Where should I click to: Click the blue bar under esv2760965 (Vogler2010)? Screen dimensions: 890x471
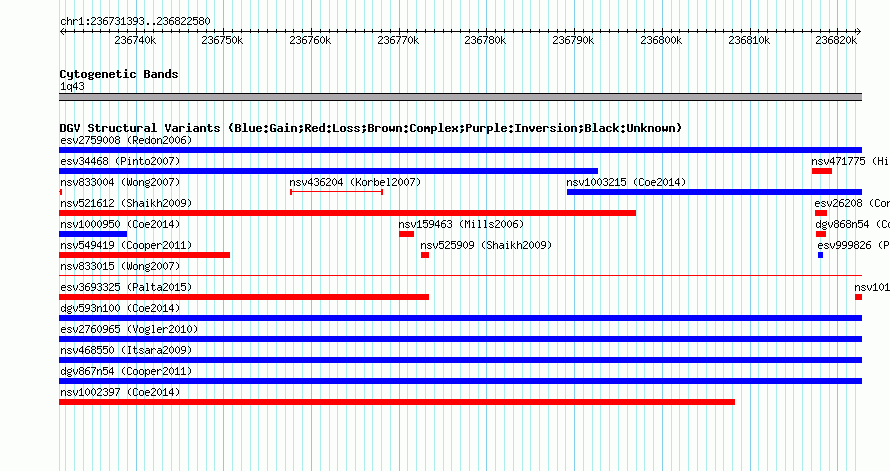[x=460, y=339]
